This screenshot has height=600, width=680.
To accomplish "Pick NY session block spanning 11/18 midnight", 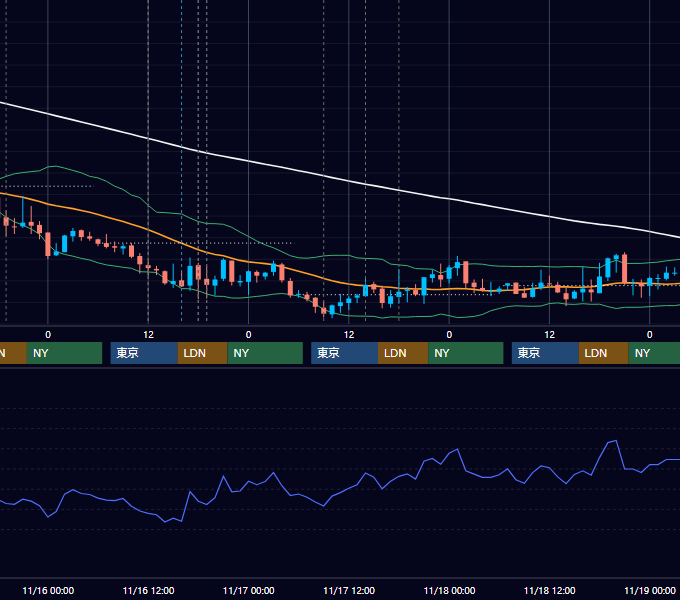I will (466, 353).
